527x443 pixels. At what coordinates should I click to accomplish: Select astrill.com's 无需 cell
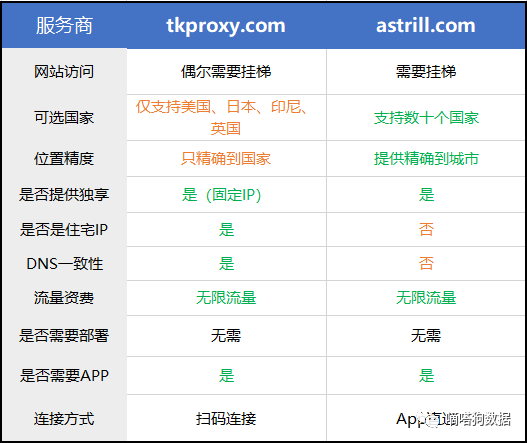(x=425, y=336)
